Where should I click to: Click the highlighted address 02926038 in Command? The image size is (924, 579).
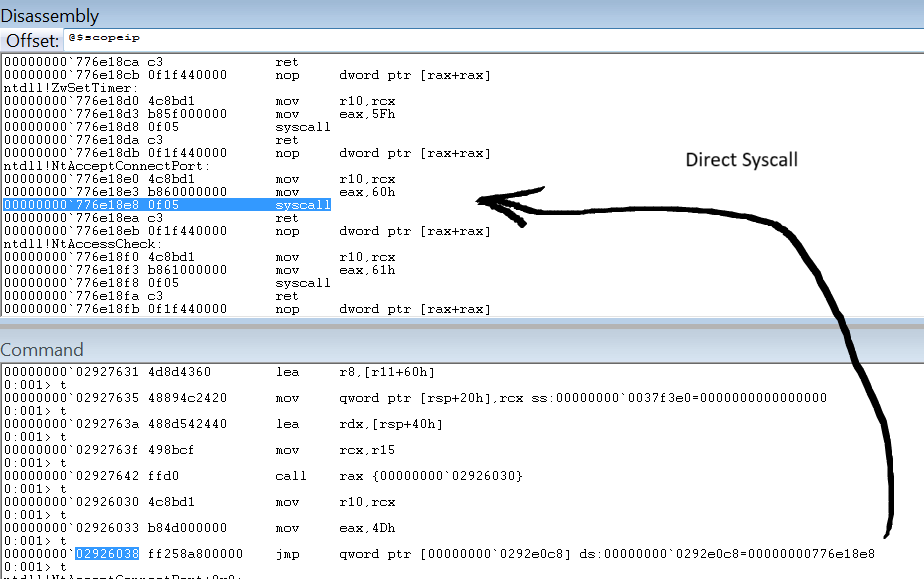point(107,554)
